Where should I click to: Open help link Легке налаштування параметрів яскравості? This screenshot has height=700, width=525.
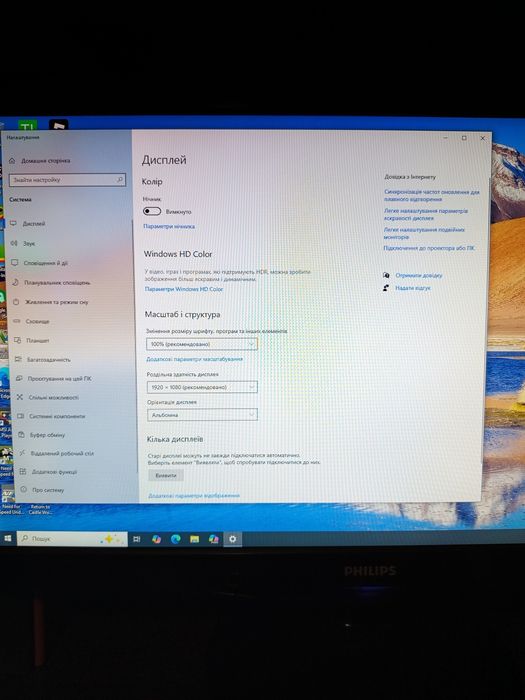pos(426,214)
